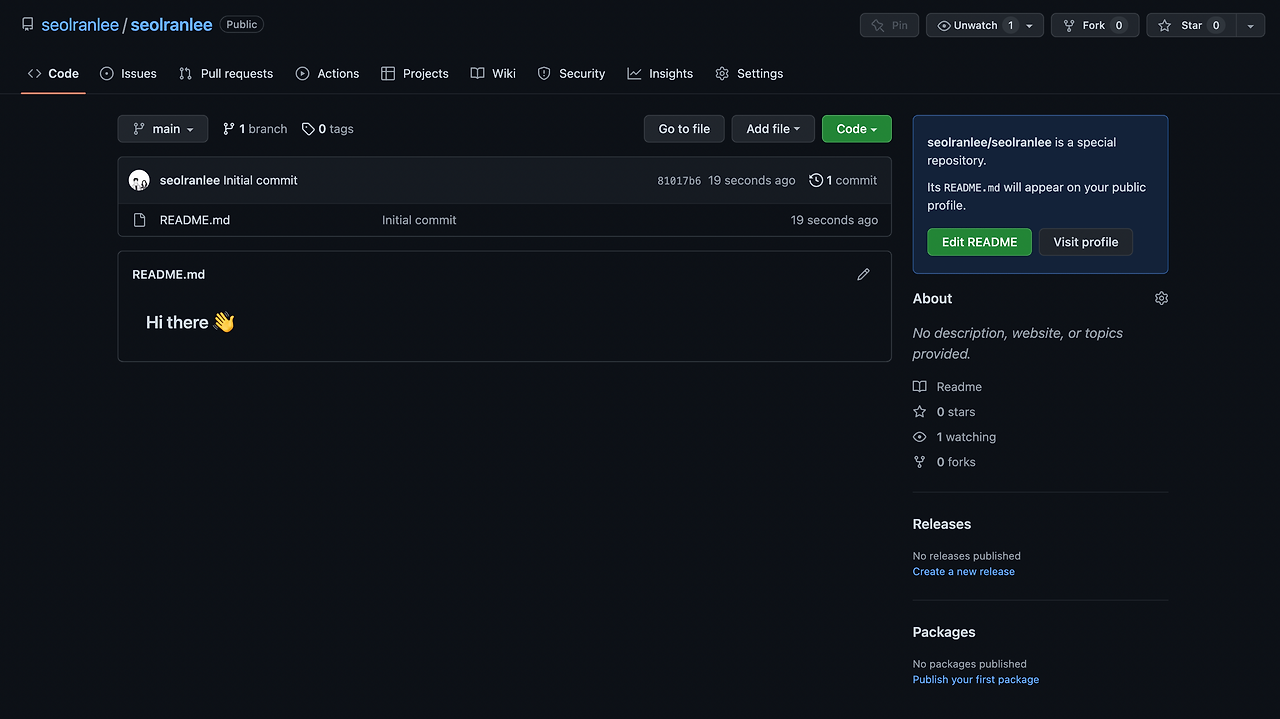The image size is (1280, 719).
Task: View the 1 branch link
Action: click(x=255, y=129)
